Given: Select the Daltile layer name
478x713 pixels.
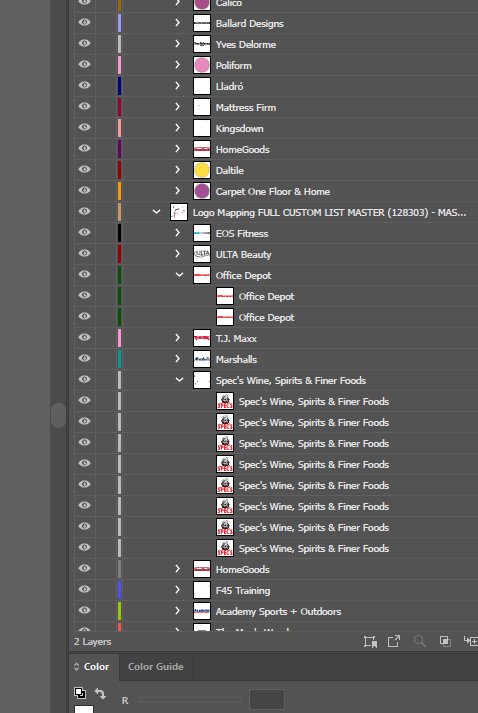Looking at the screenshot, I should pos(230,171).
